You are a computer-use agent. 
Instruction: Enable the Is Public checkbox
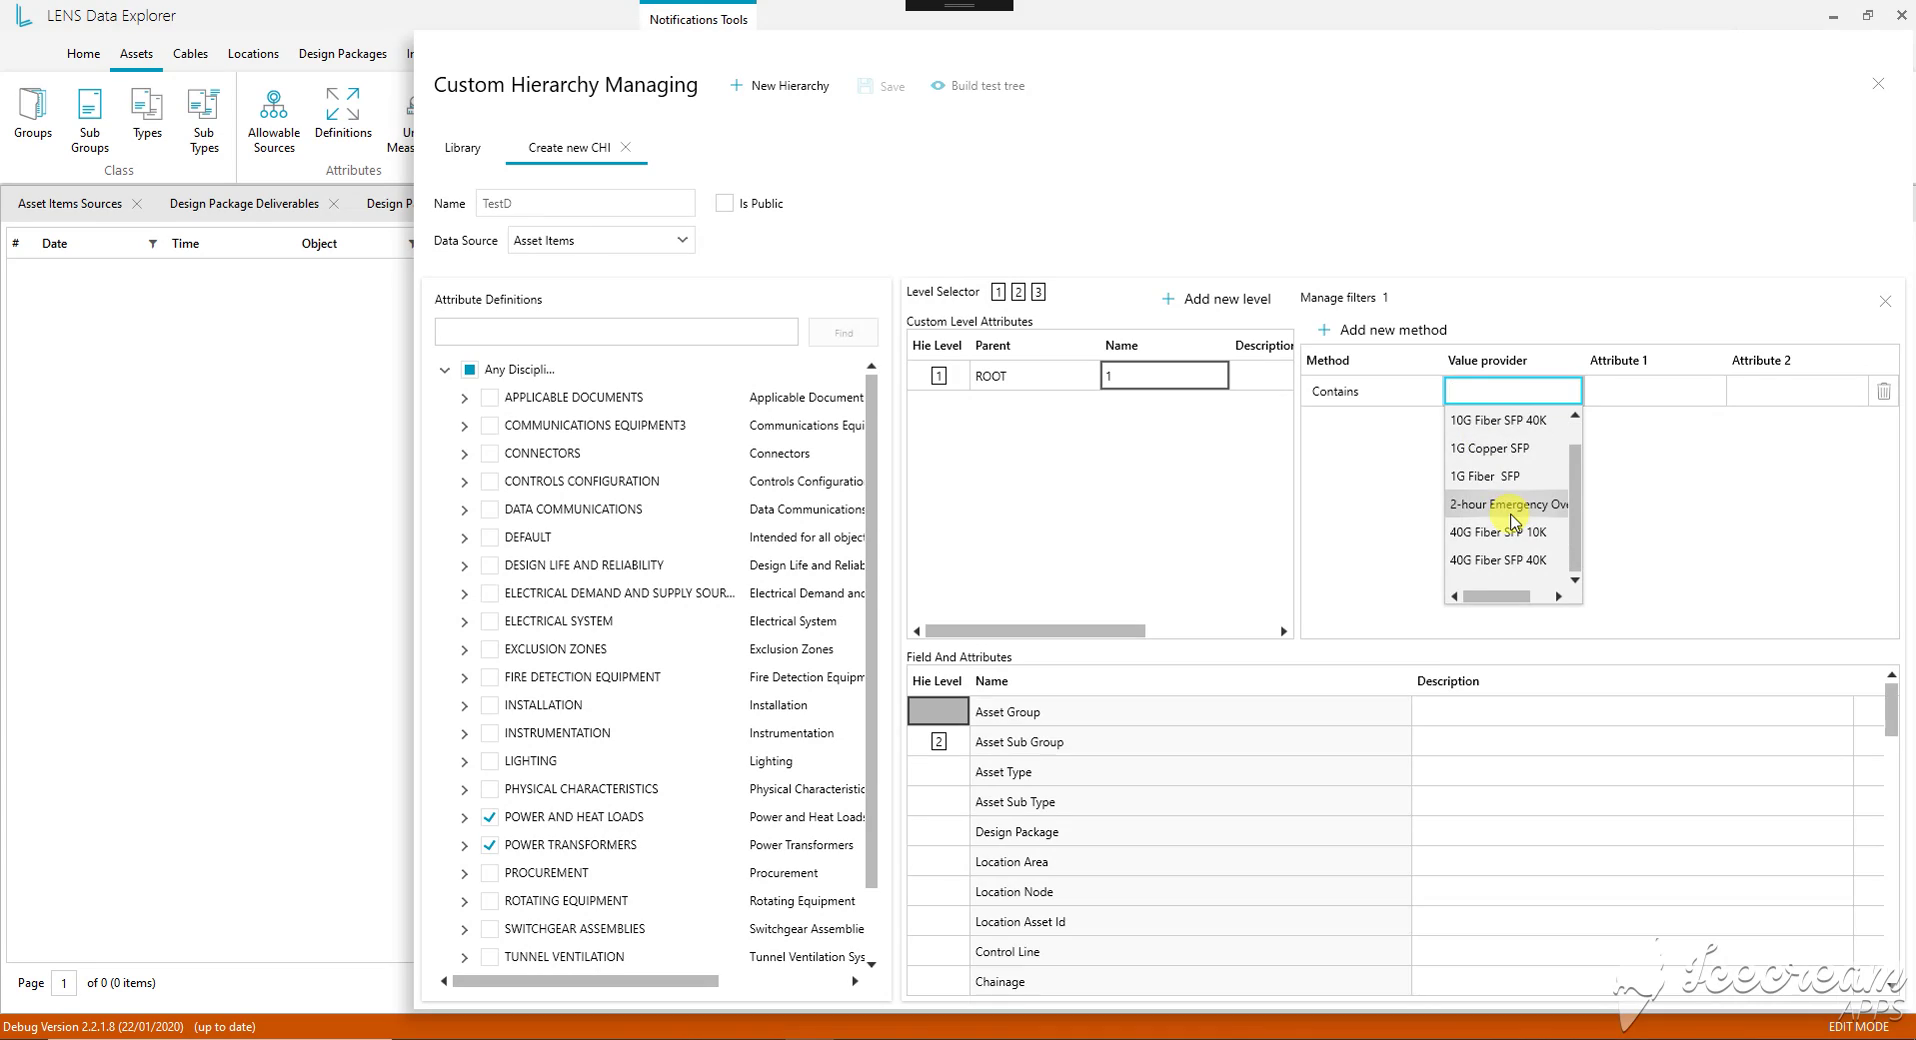coord(725,203)
